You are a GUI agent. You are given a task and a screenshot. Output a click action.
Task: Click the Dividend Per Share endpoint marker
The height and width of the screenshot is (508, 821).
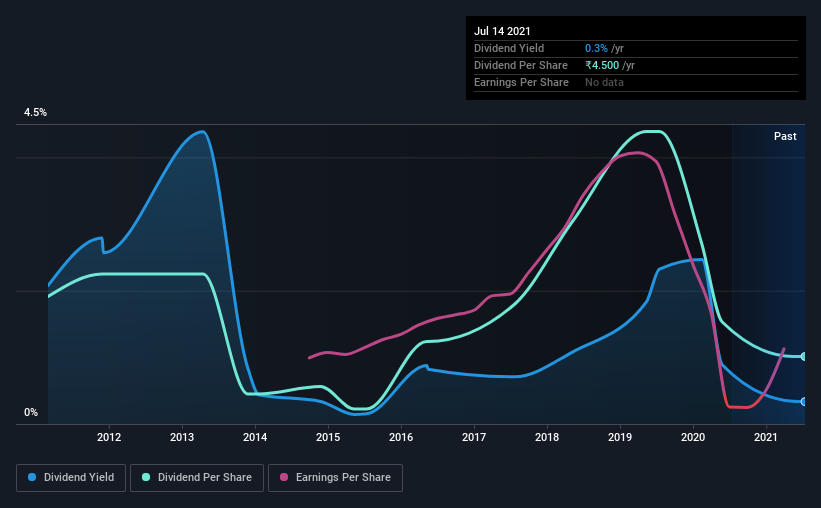pos(804,357)
